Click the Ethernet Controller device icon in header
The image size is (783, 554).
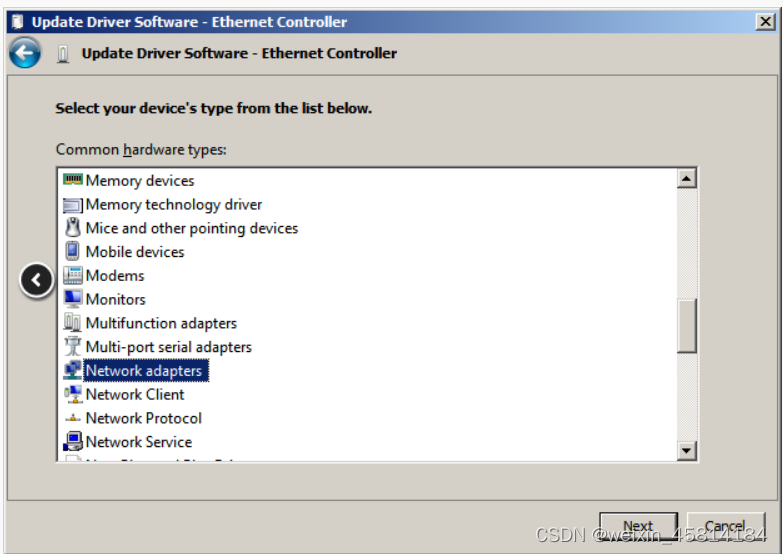tap(63, 53)
